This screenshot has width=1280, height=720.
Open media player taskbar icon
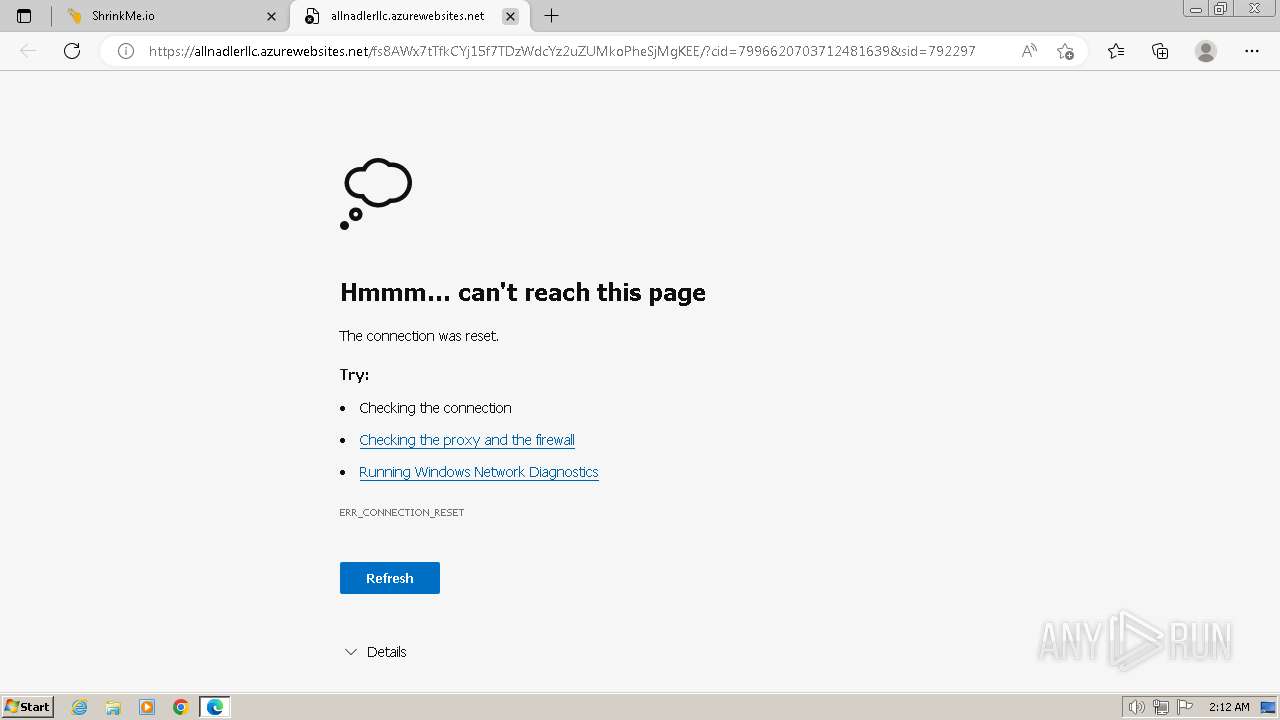[147, 707]
